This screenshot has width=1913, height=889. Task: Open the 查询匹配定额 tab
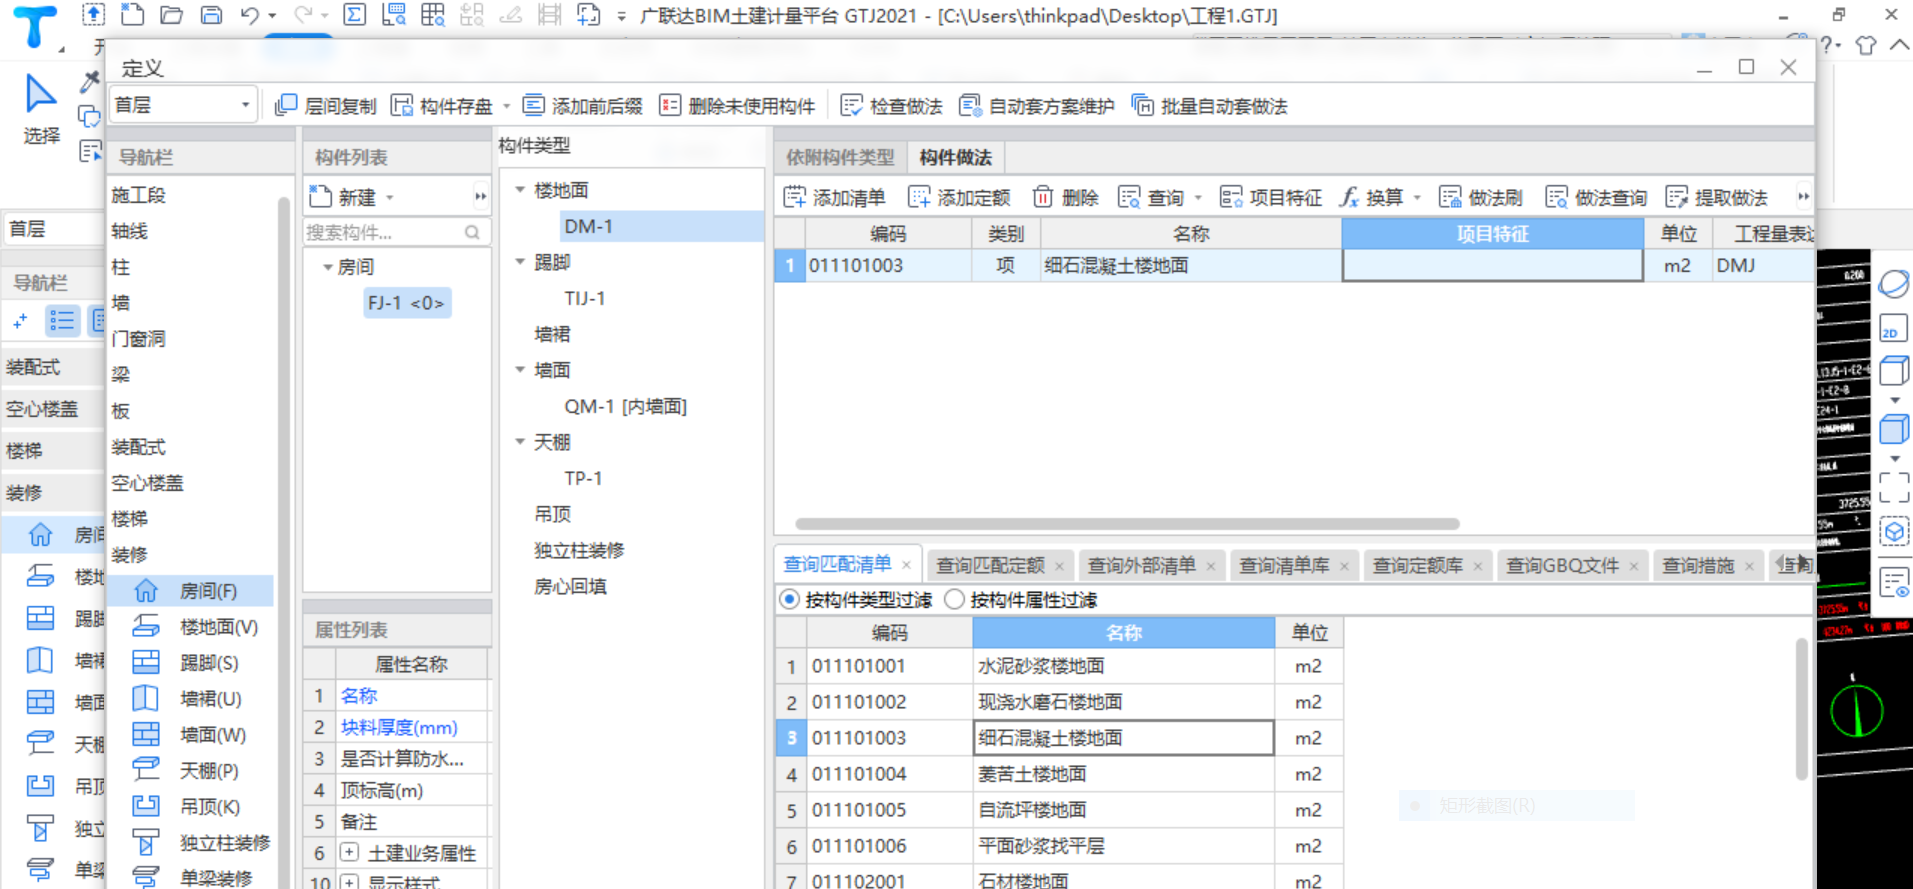(x=991, y=566)
